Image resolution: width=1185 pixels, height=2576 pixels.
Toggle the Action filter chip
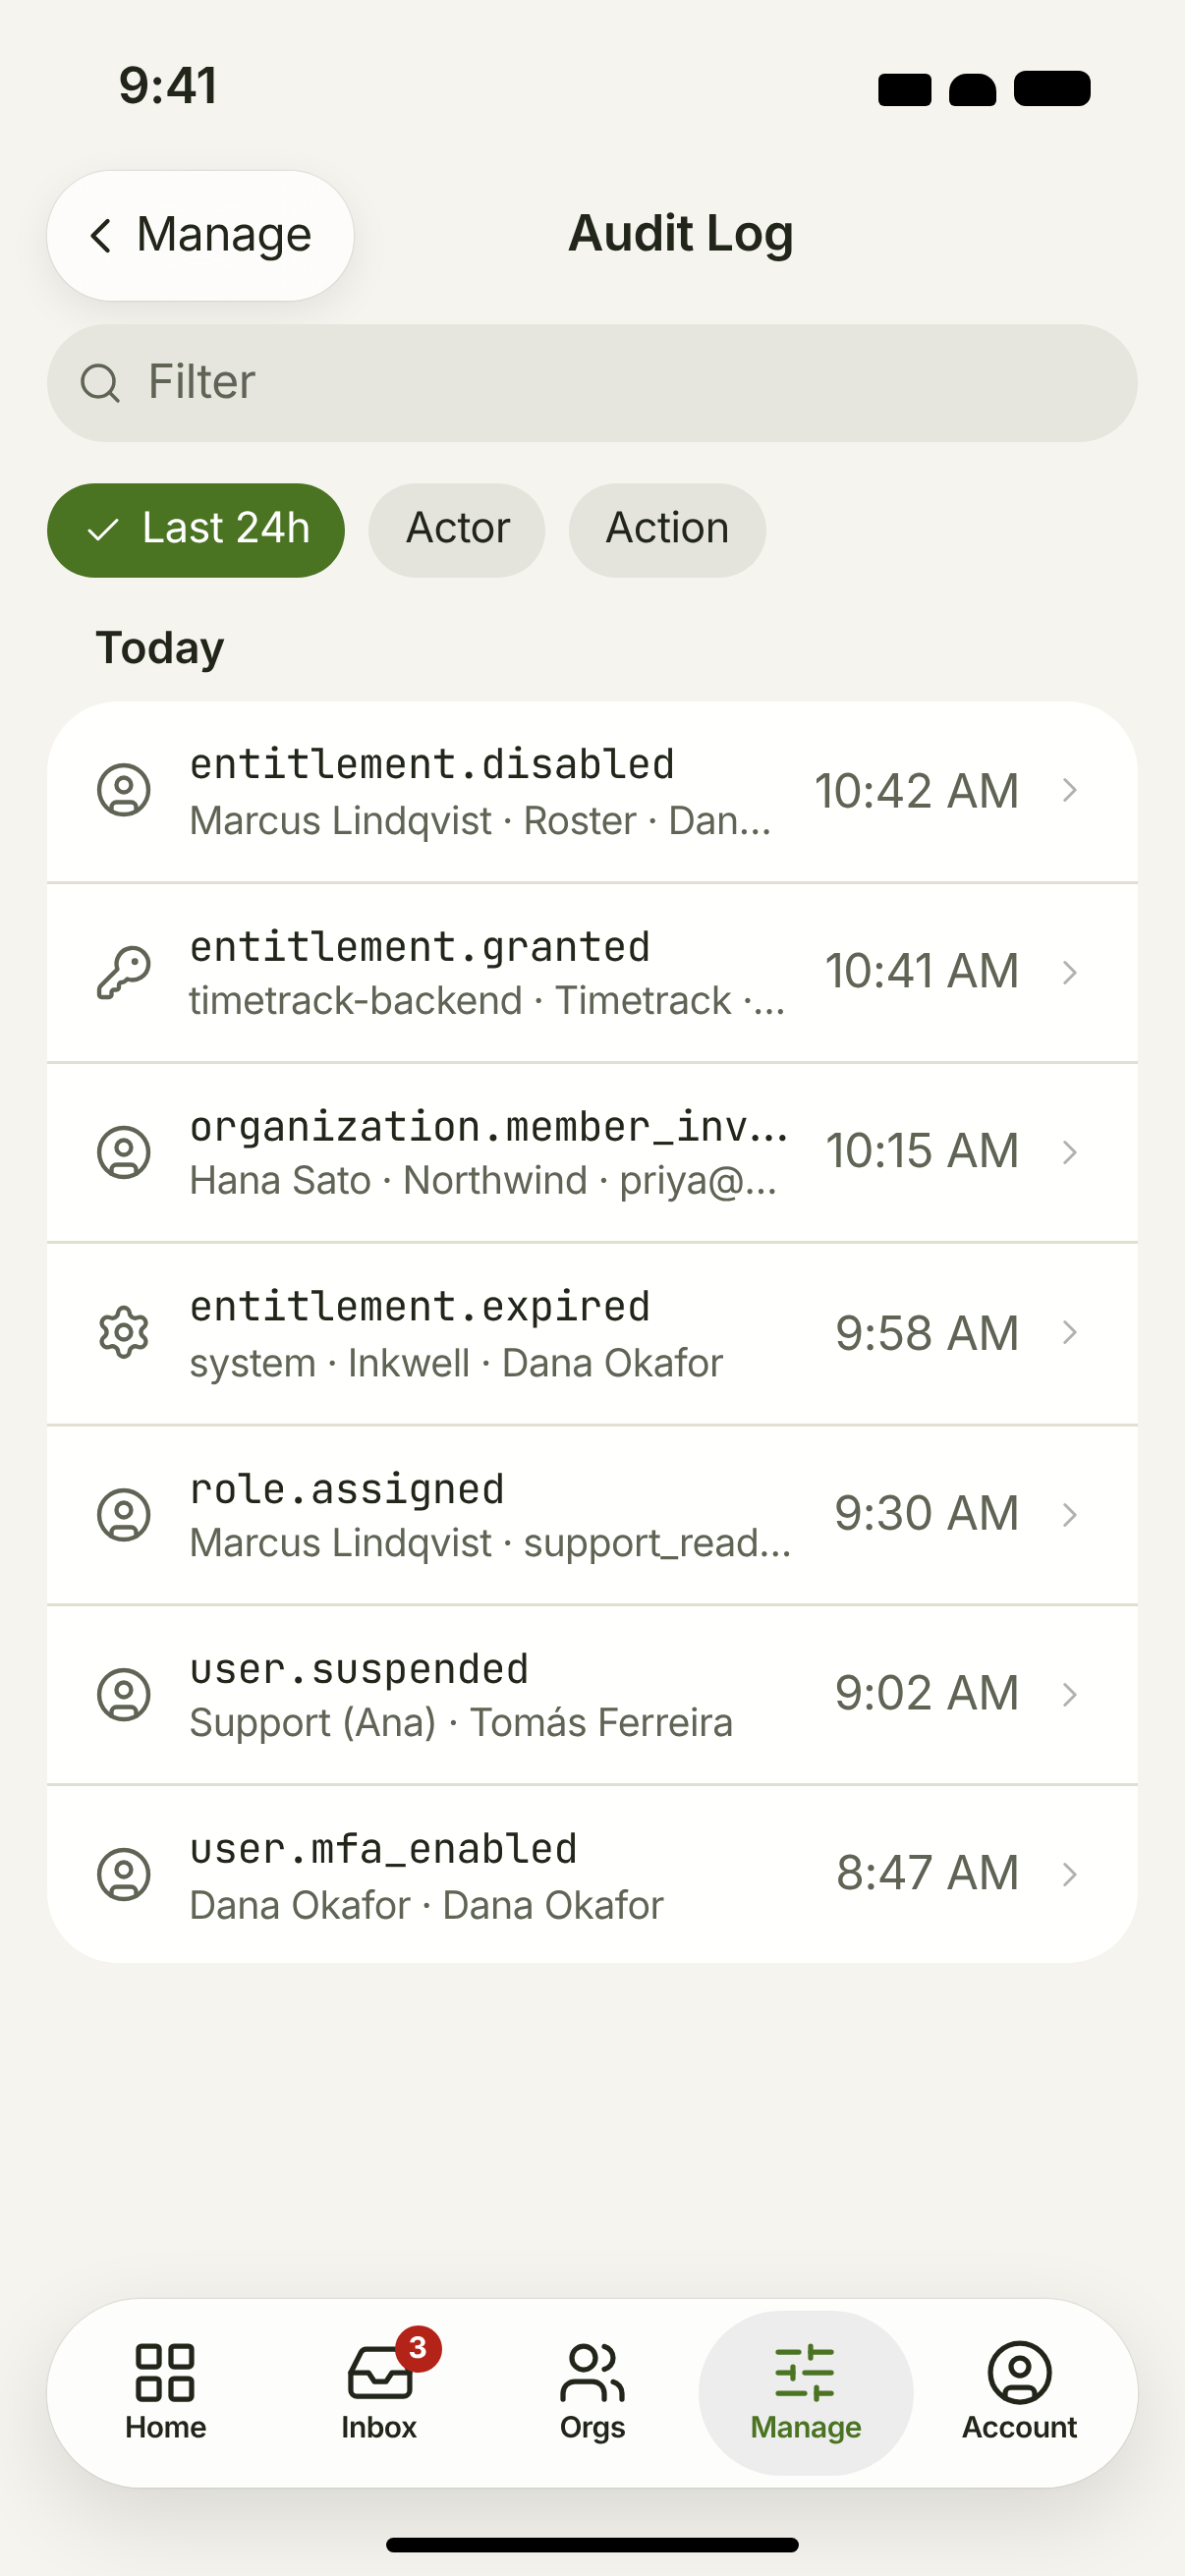click(667, 530)
